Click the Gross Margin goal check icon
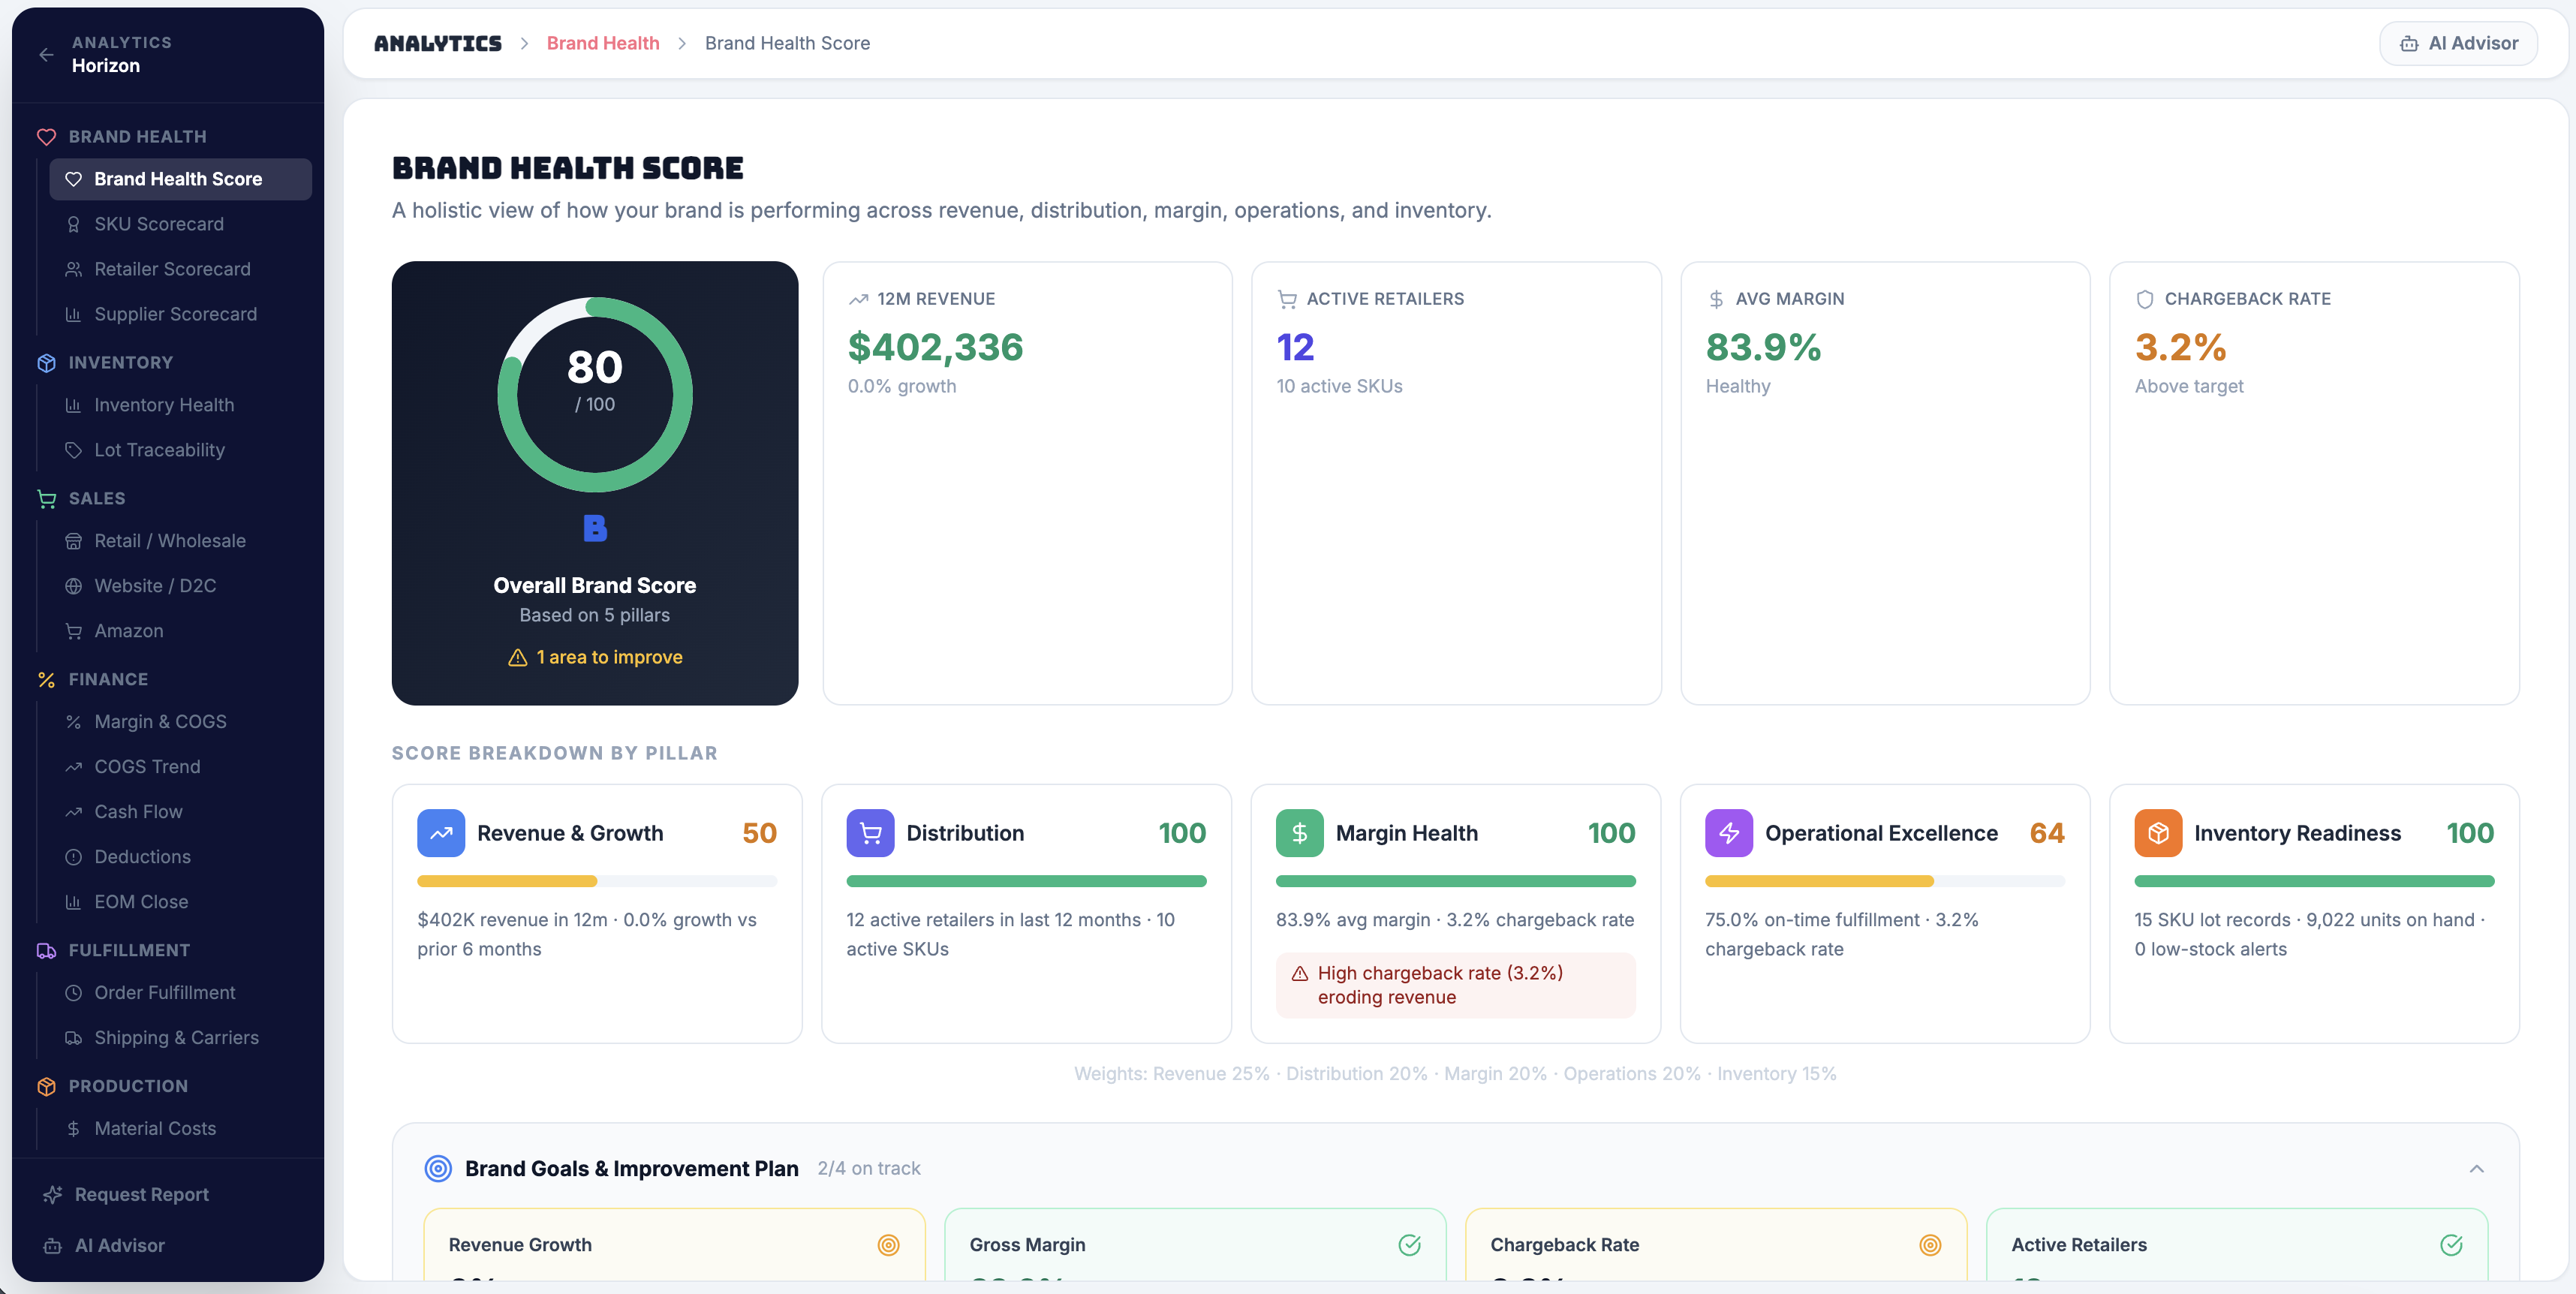2576x1294 pixels. (x=1409, y=1245)
